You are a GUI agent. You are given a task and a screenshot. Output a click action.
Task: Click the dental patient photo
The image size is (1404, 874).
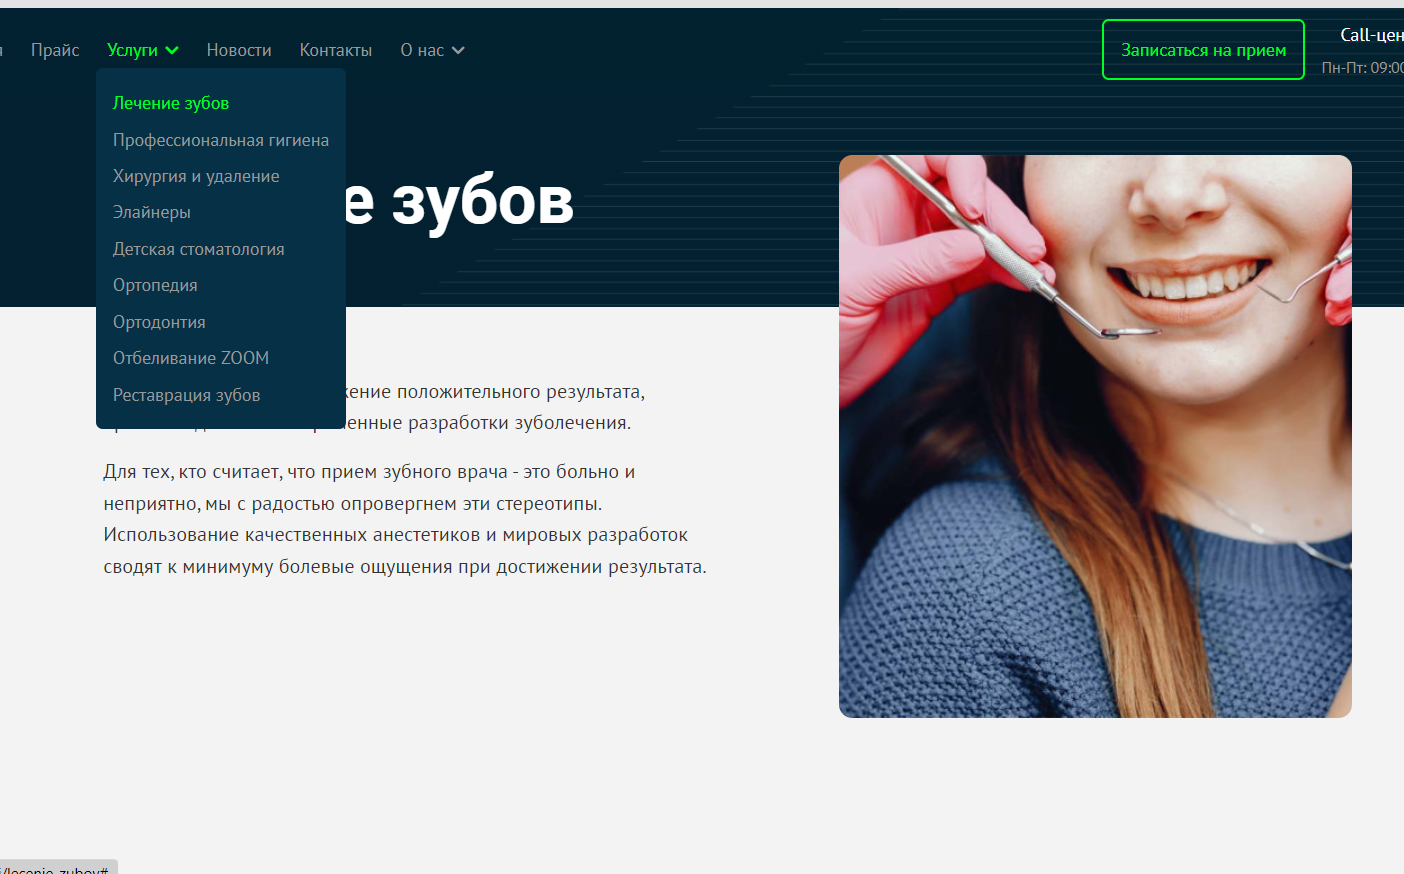[x=1095, y=436]
